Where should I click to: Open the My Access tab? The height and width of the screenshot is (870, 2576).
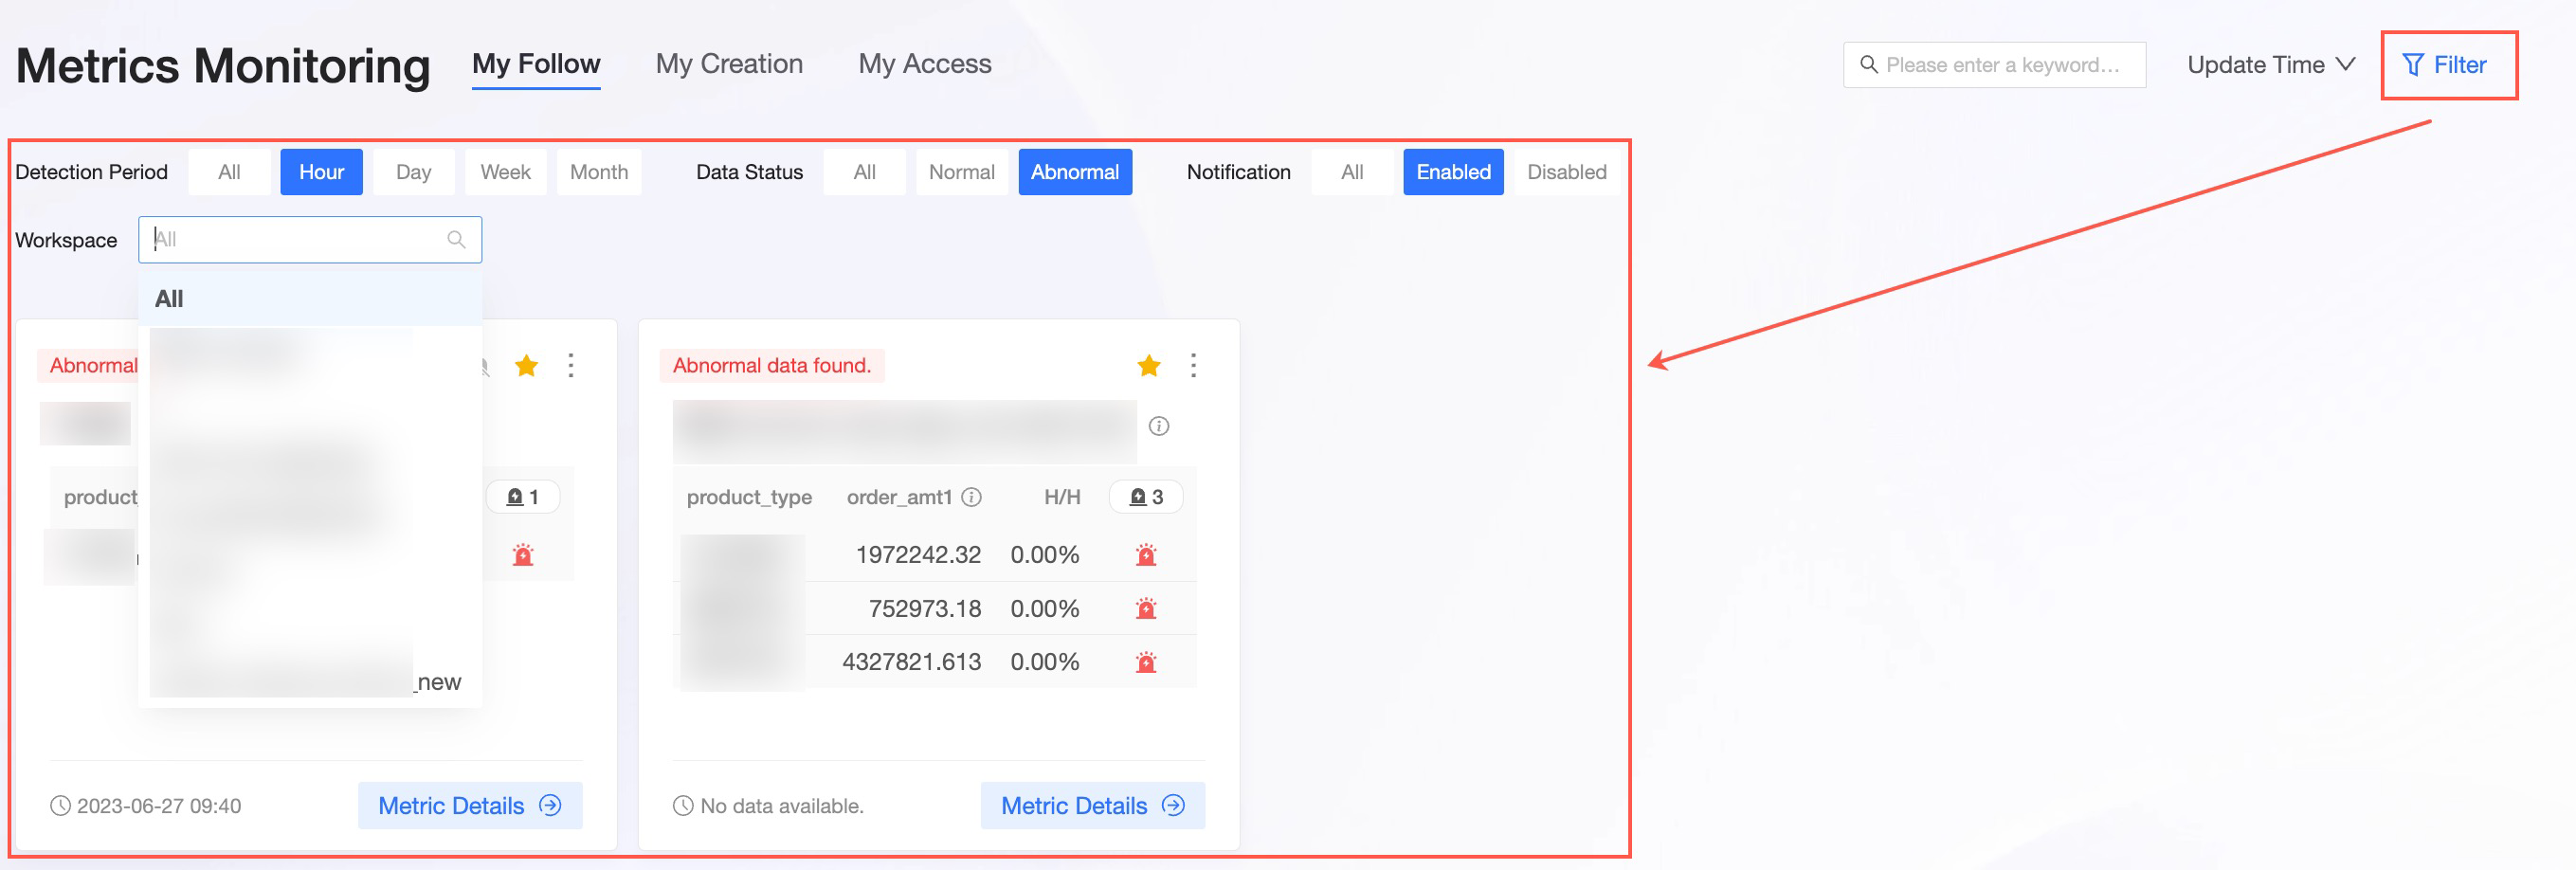pyautogui.click(x=925, y=64)
